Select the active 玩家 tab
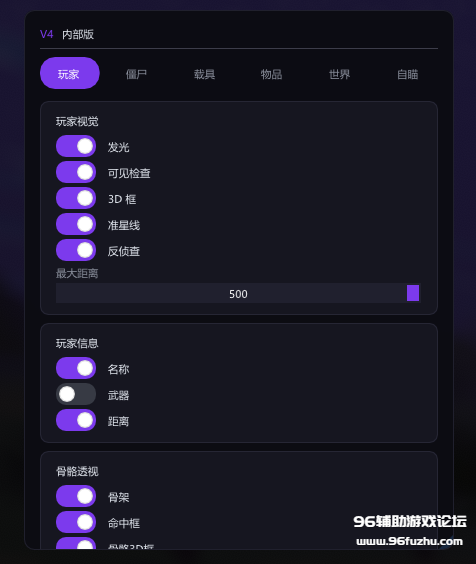Viewport: 476px width, 564px height. (70, 73)
